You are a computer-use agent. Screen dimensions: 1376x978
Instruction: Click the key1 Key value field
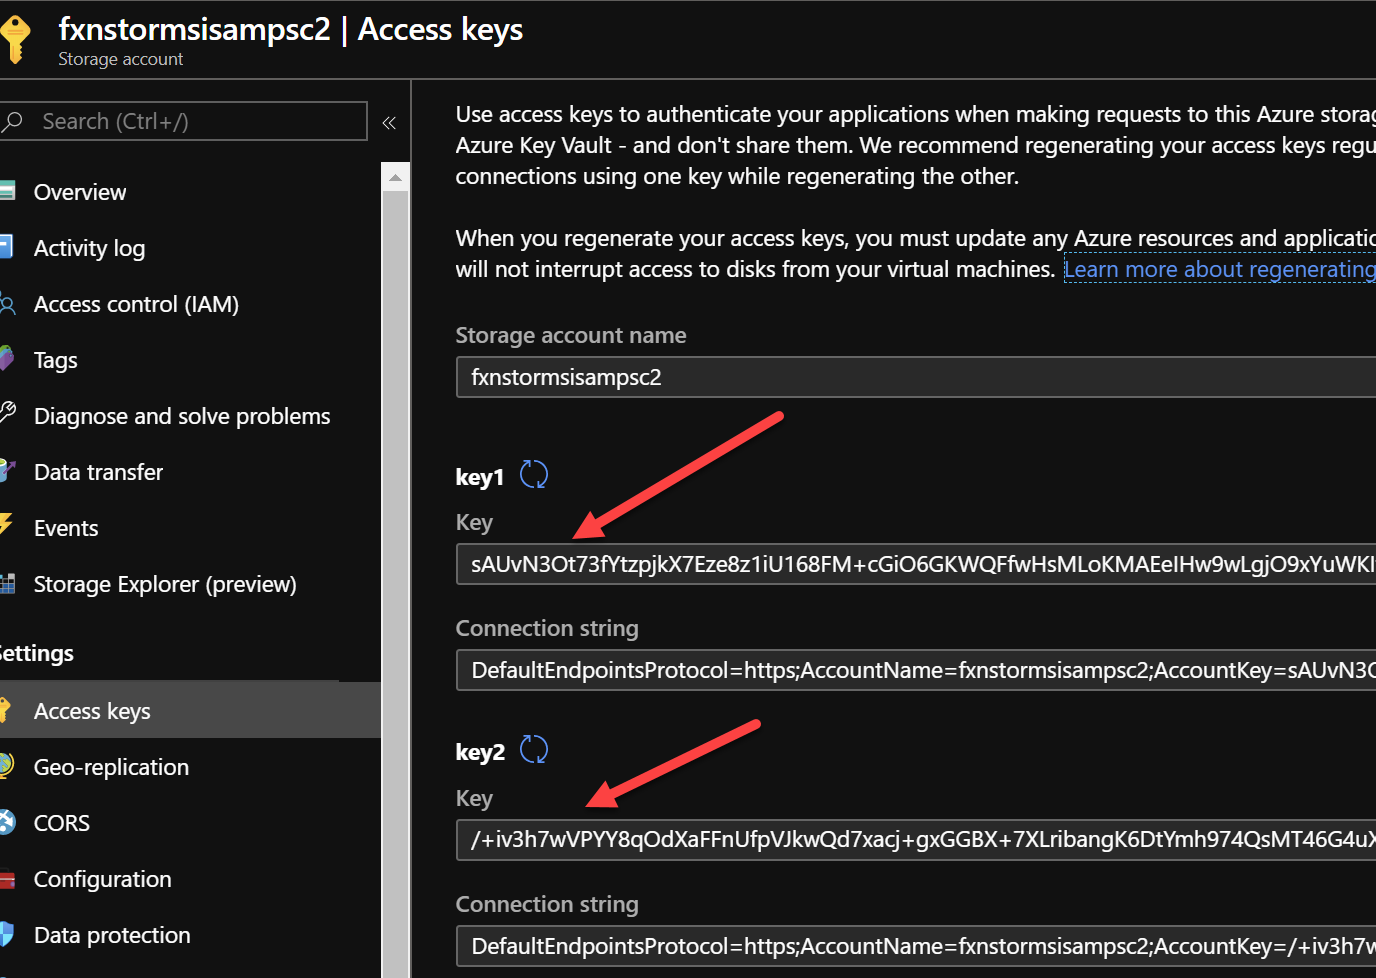coord(916,564)
